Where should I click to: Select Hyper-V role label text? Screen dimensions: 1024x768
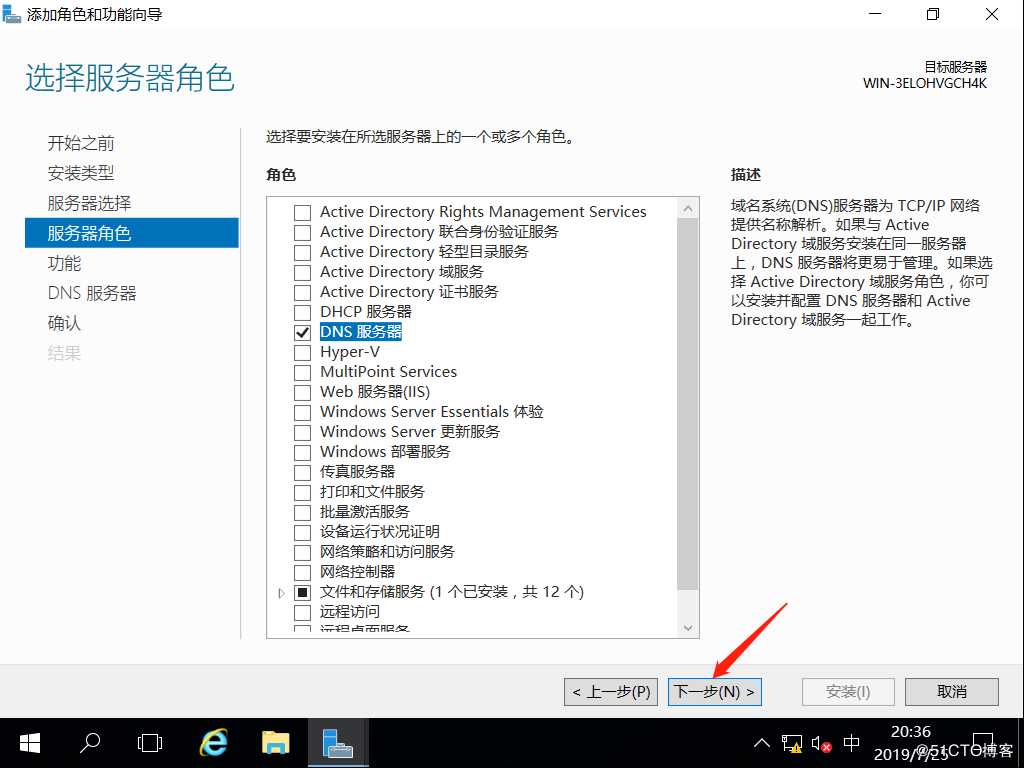click(x=349, y=352)
